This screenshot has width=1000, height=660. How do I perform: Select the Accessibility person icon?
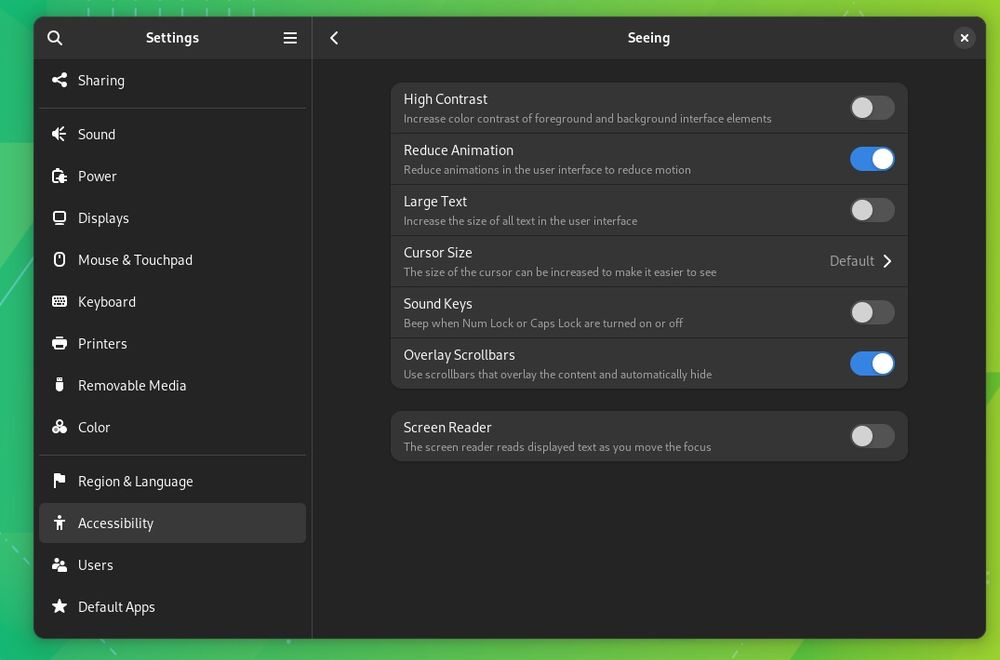58,523
